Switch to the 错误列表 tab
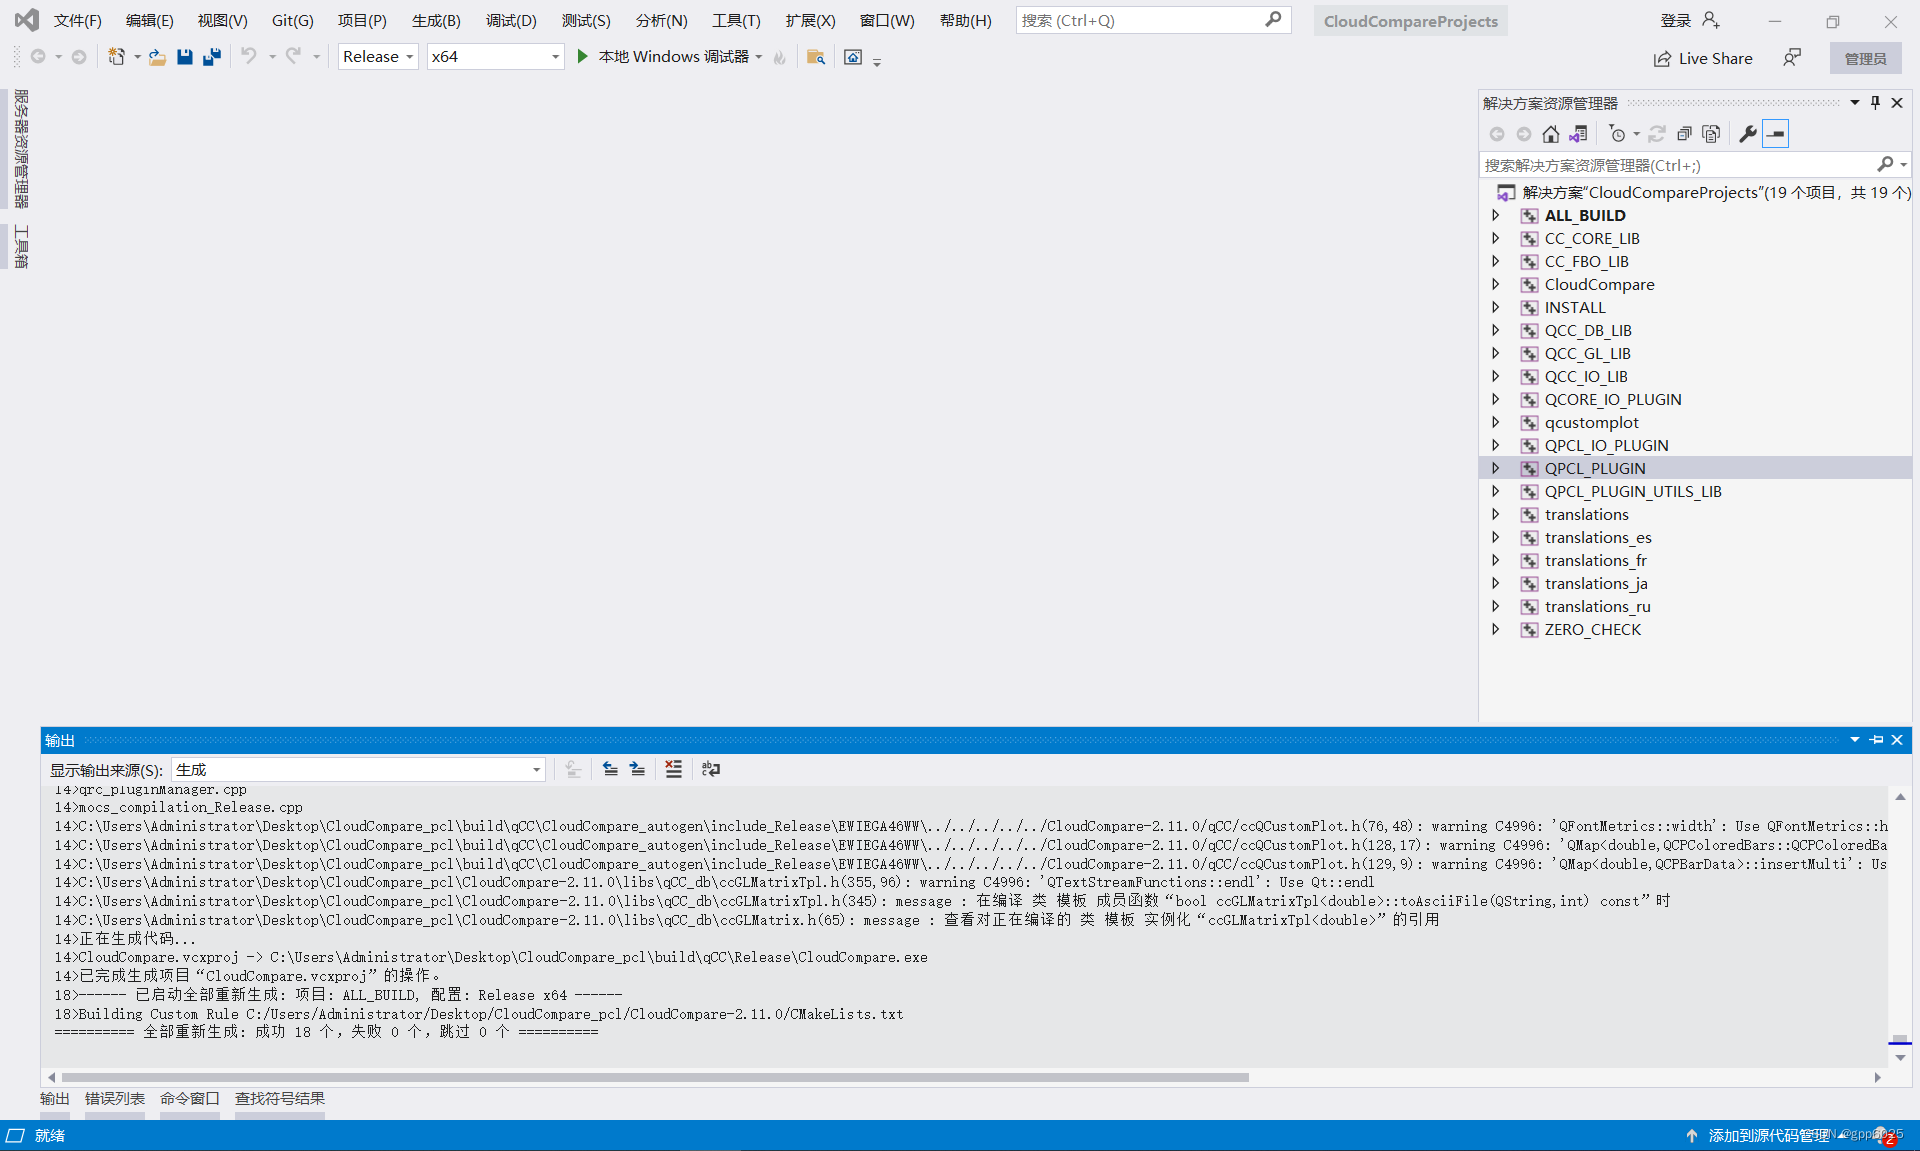This screenshot has width=1920, height=1151. coord(114,1098)
